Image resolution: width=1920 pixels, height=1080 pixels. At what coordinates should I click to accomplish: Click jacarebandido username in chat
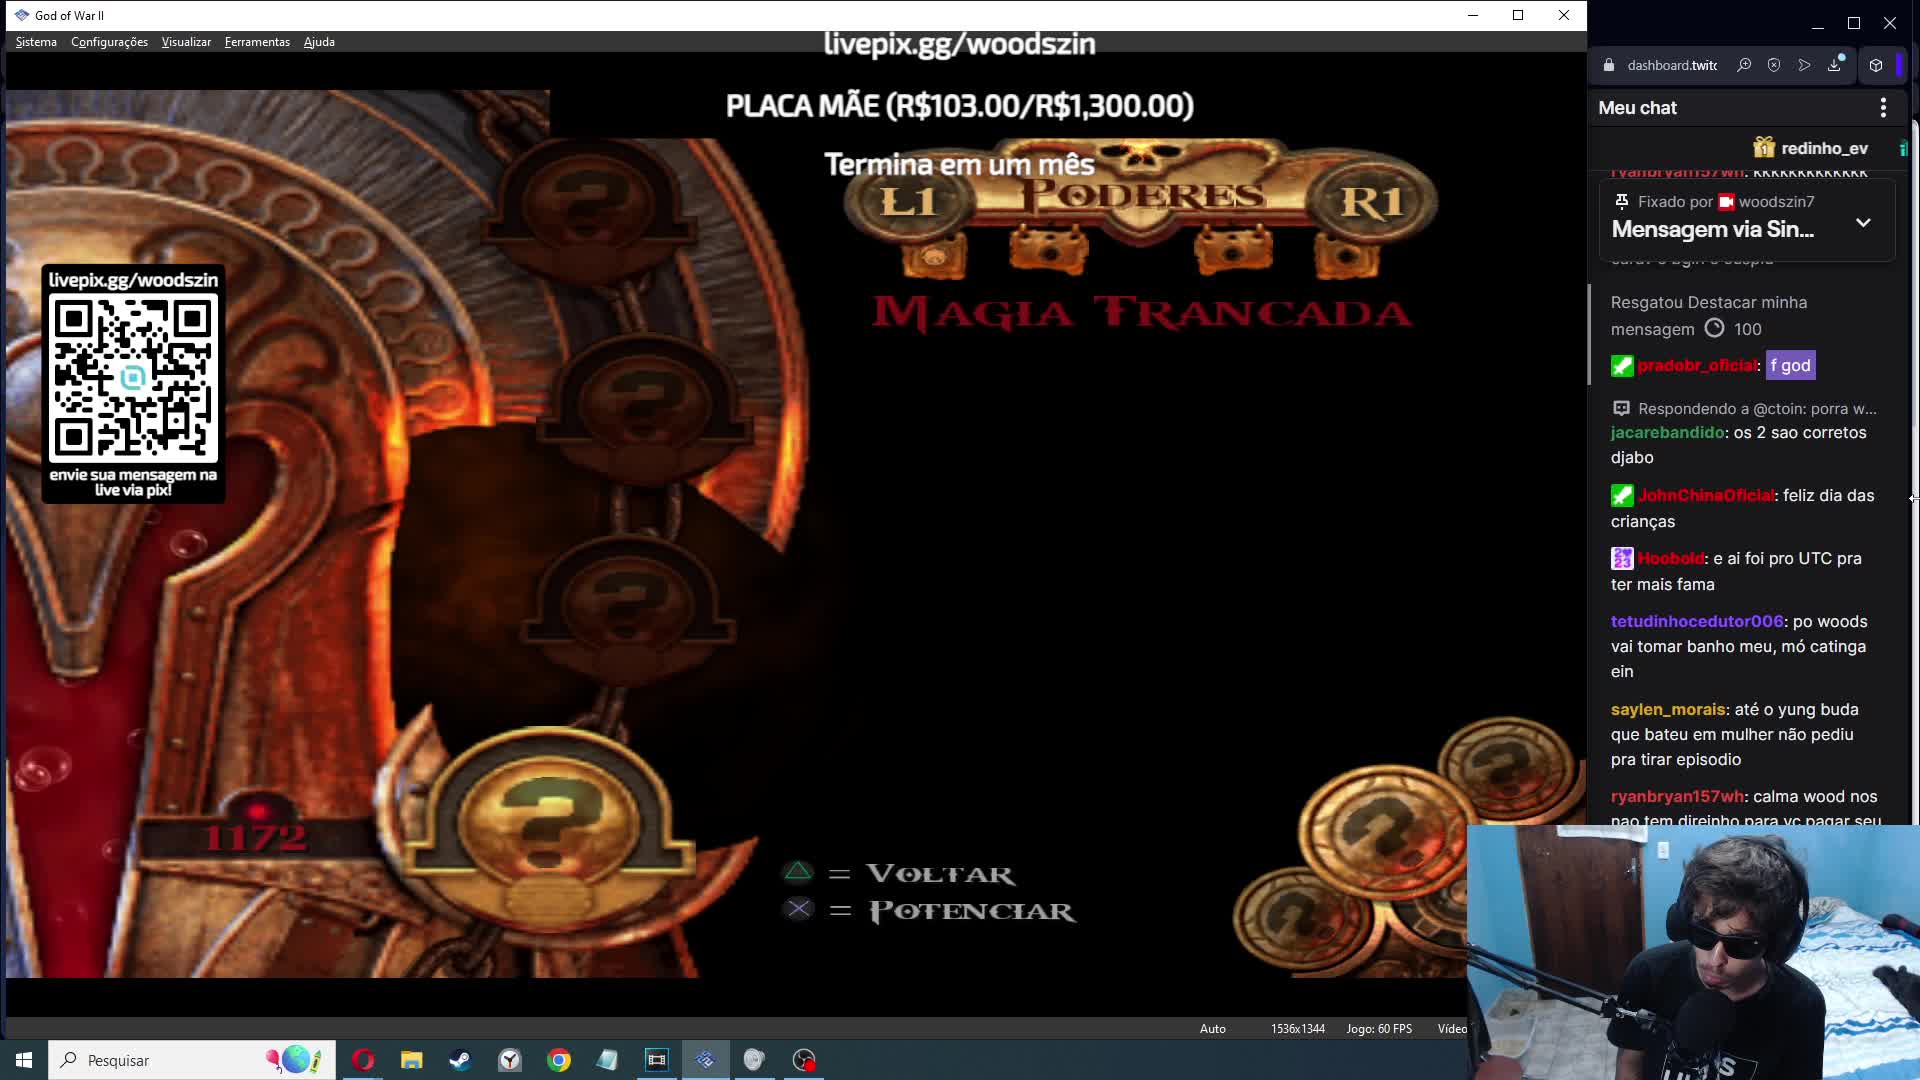point(1667,432)
